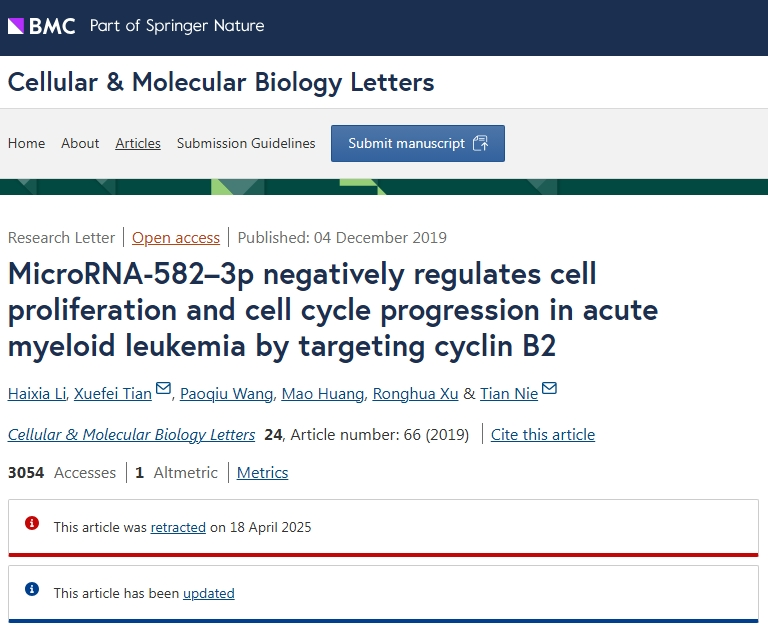768x633 pixels.
Task: View author Ronghua Xu details
Action: click(x=415, y=394)
